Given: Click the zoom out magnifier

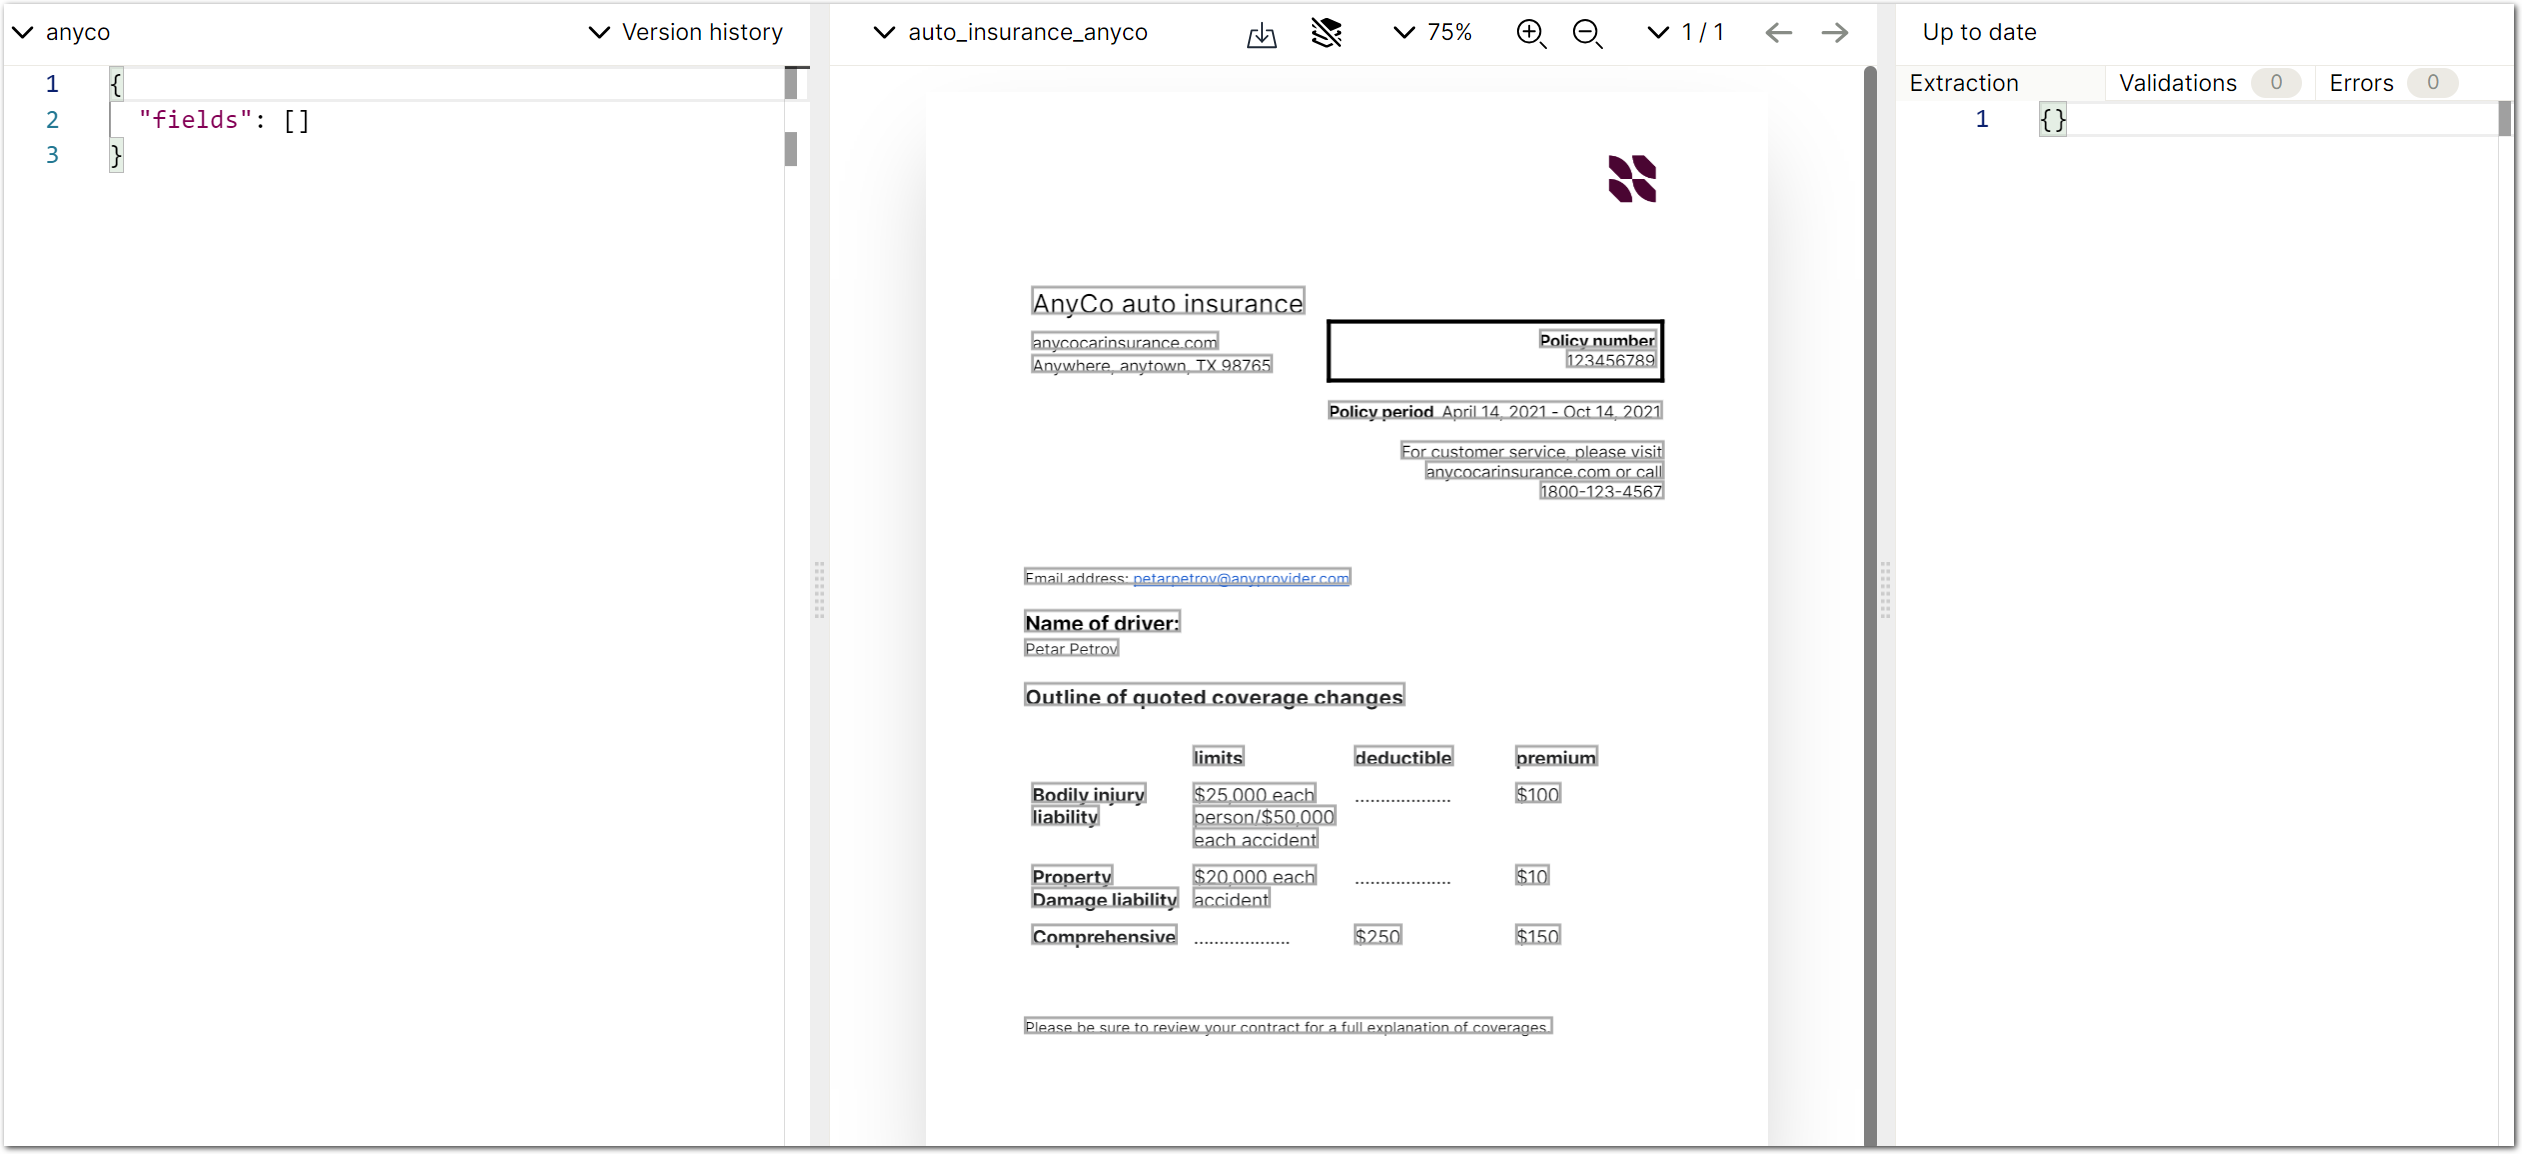Looking at the screenshot, I should coord(1587,33).
